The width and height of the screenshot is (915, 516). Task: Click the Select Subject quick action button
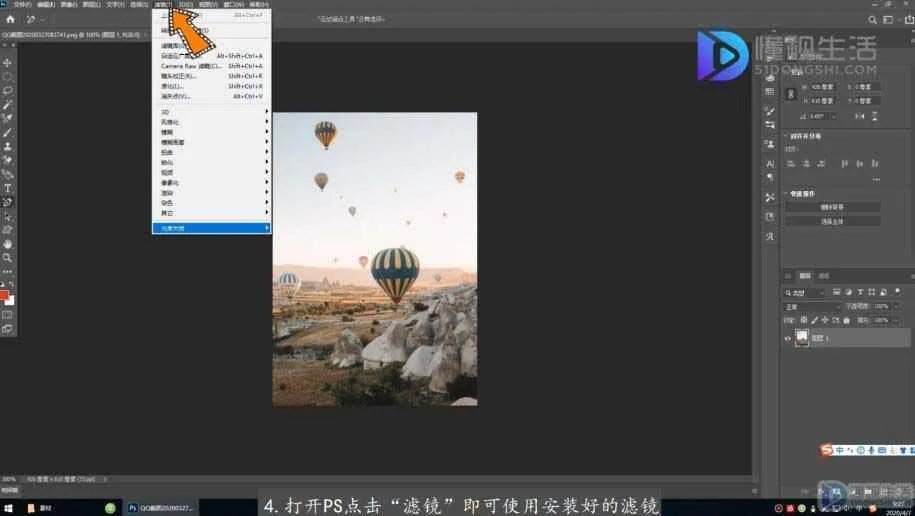tap(832, 221)
